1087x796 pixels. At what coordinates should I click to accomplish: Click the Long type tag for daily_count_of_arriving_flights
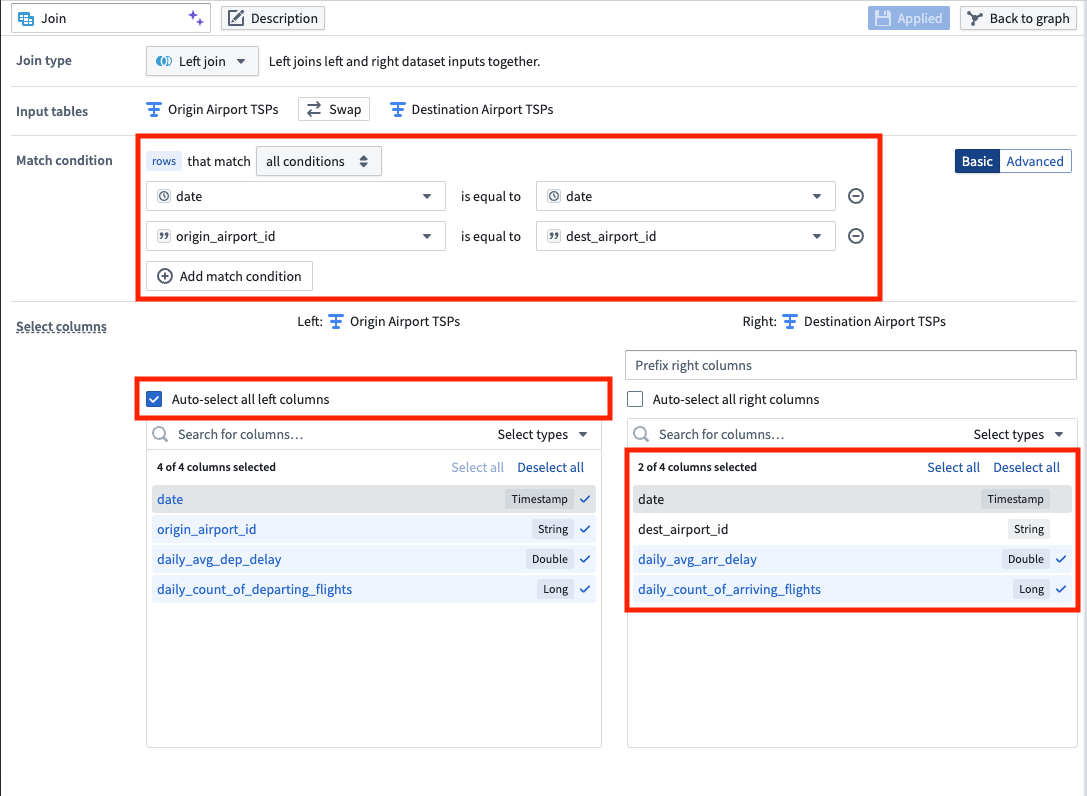click(x=1032, y=589)
